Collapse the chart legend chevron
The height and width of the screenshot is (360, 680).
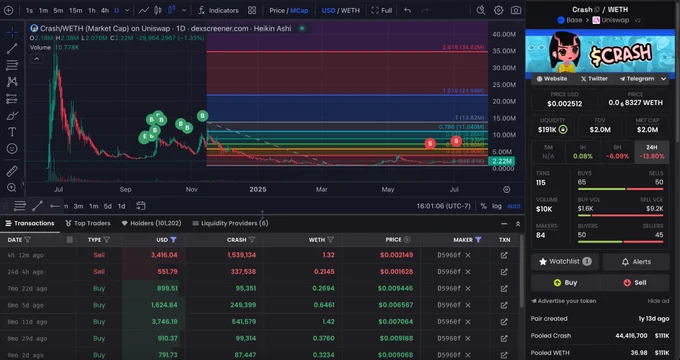tap(36, 59)
